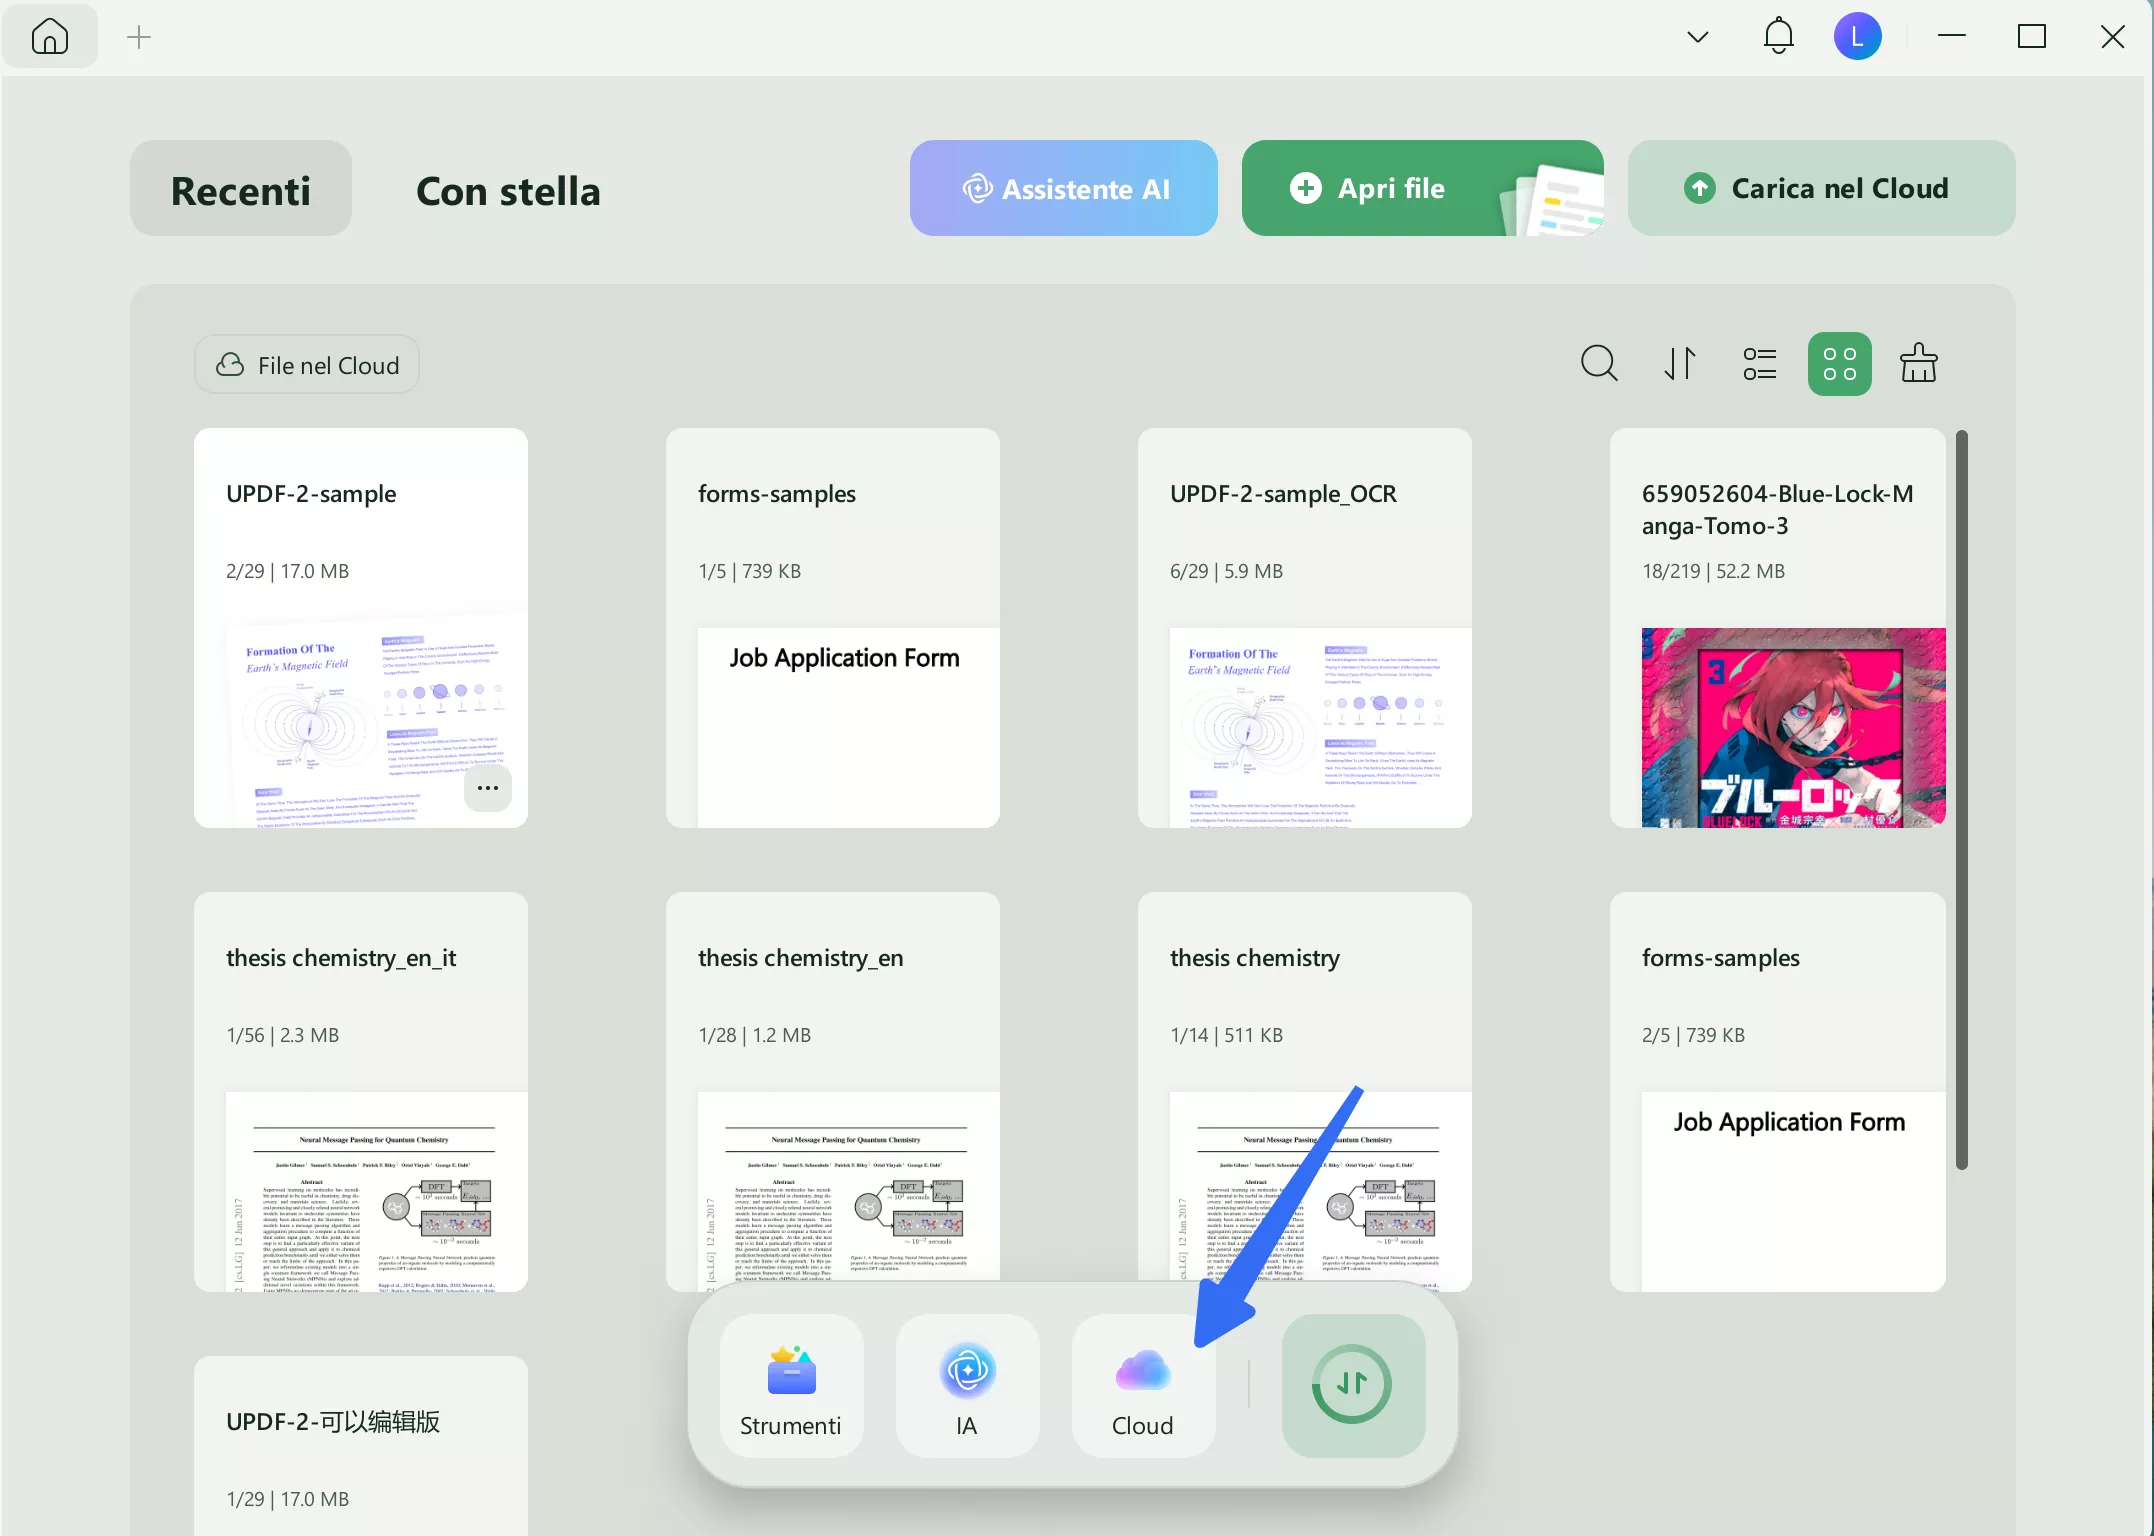Viewport: 2154px width, 1536px height.
Task: Open IA assistant from bottom dock
Action: coord(967,1385)
